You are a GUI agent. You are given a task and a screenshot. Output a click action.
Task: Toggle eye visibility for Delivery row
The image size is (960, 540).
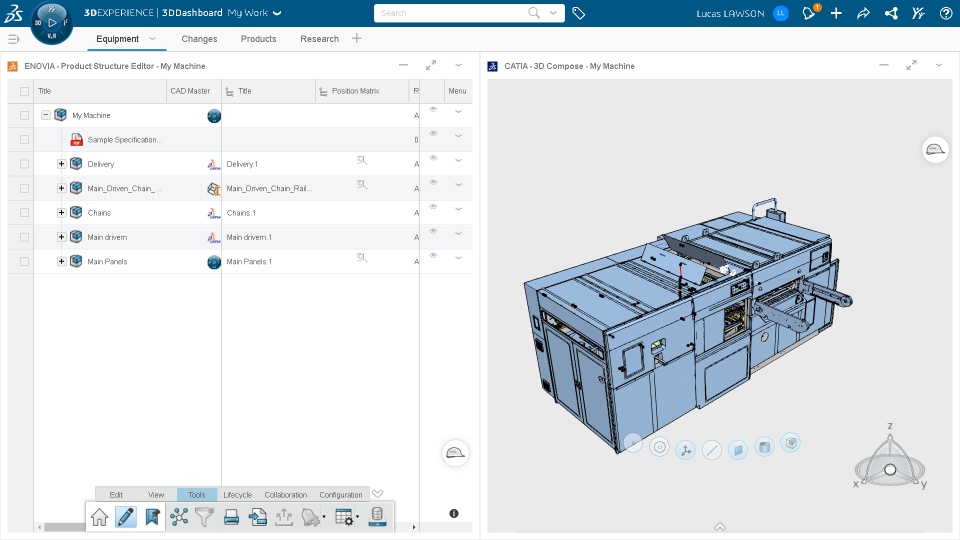[433, 158]
